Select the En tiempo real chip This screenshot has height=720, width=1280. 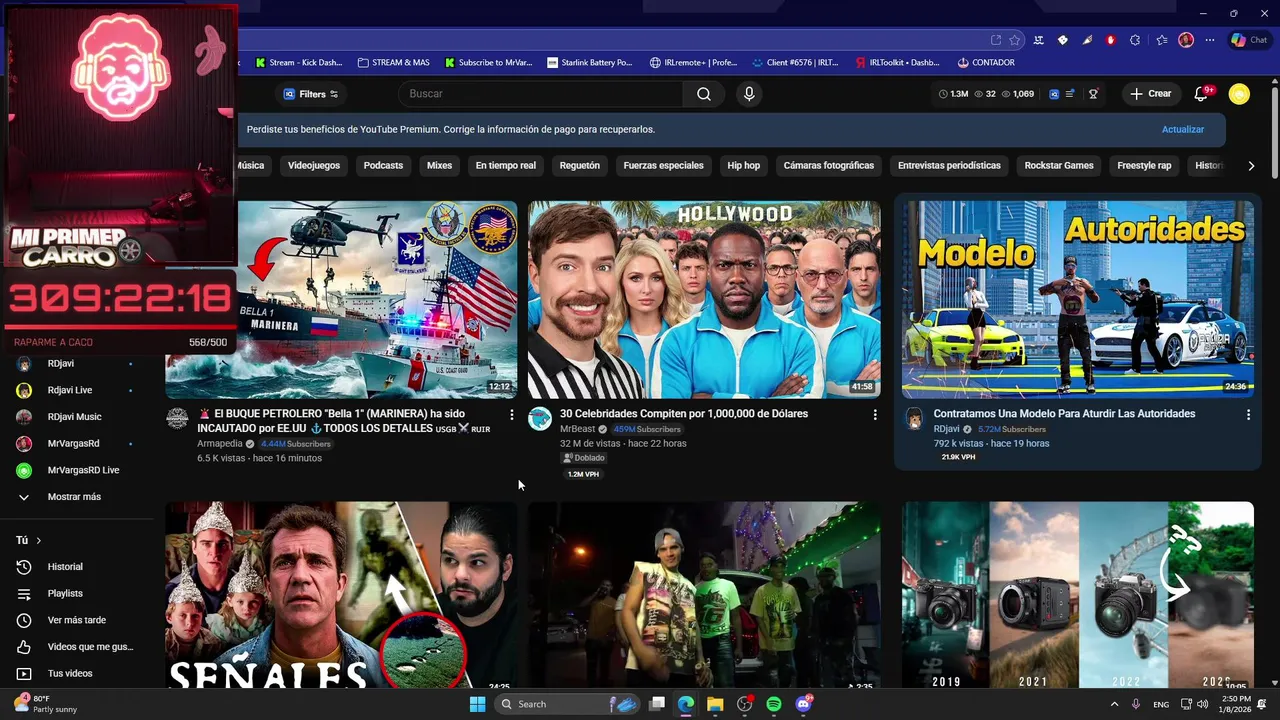(x=506, y=166)
